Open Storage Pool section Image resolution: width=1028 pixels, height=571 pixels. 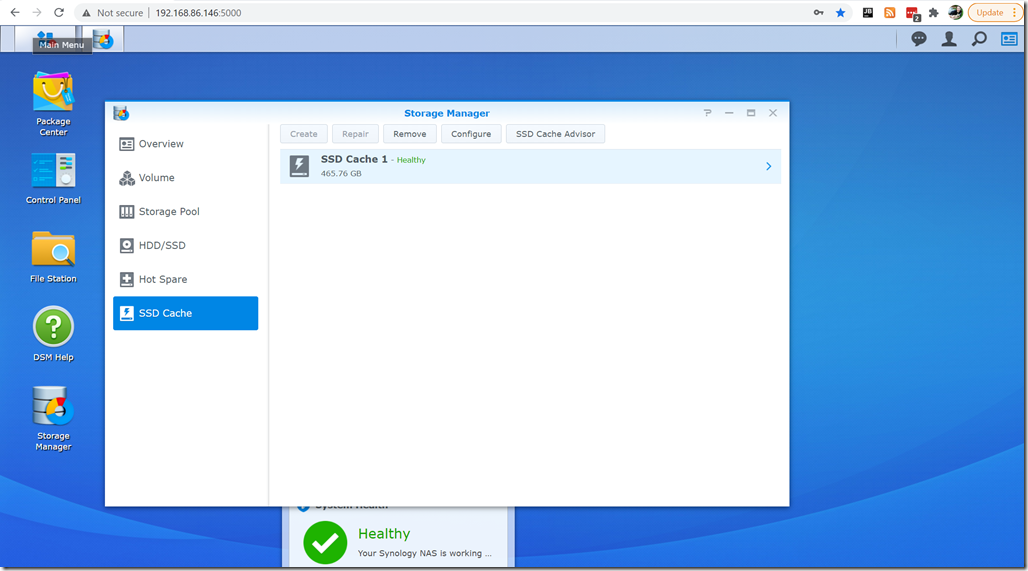pyautogui.click(x=186, y=211)
